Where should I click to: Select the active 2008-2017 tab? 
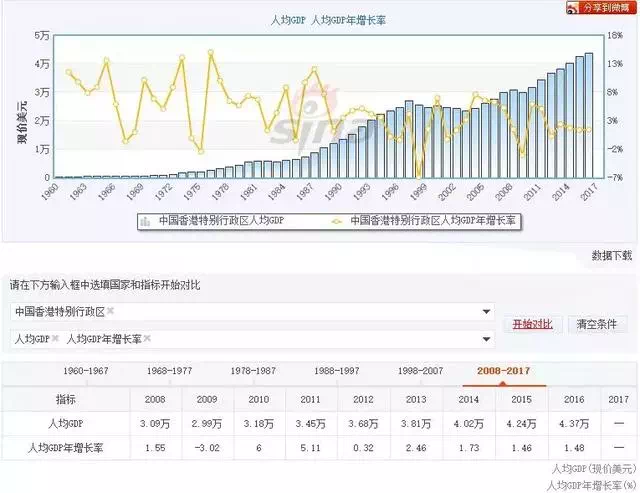point(504,371)
